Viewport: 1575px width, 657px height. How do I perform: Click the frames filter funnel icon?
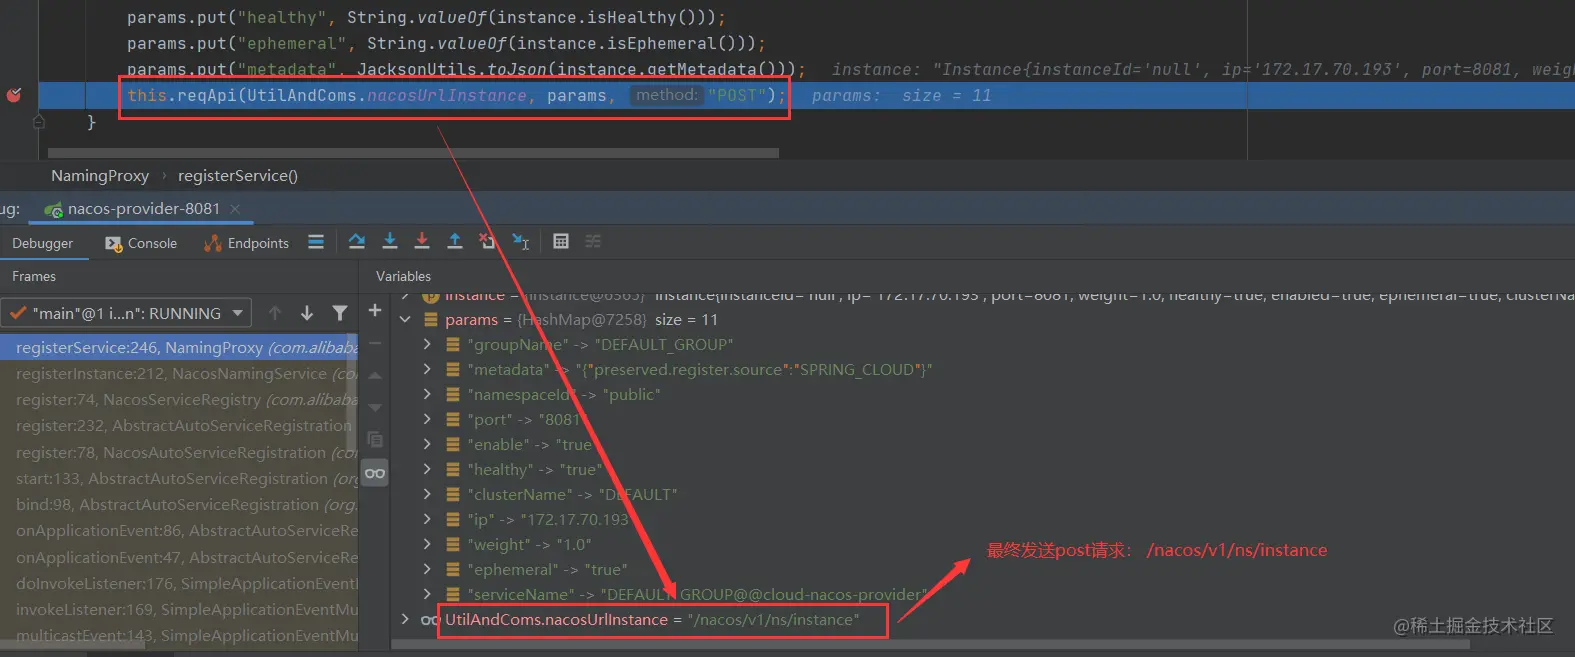(340, 313)
